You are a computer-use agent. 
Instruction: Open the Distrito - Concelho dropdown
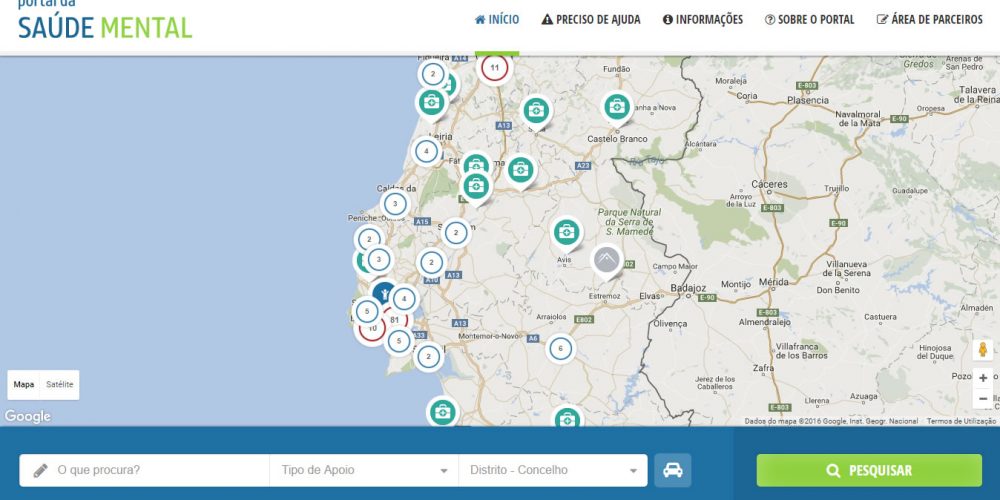tap(553, 470)
